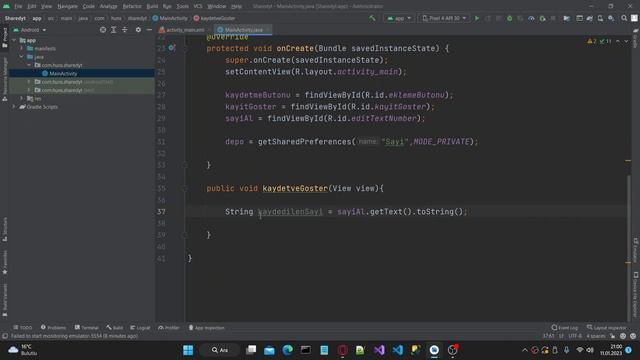Click the MainActivity breadcrumb in navigation bar
This screenshot has width=640, height=360.
pos(170,18)
